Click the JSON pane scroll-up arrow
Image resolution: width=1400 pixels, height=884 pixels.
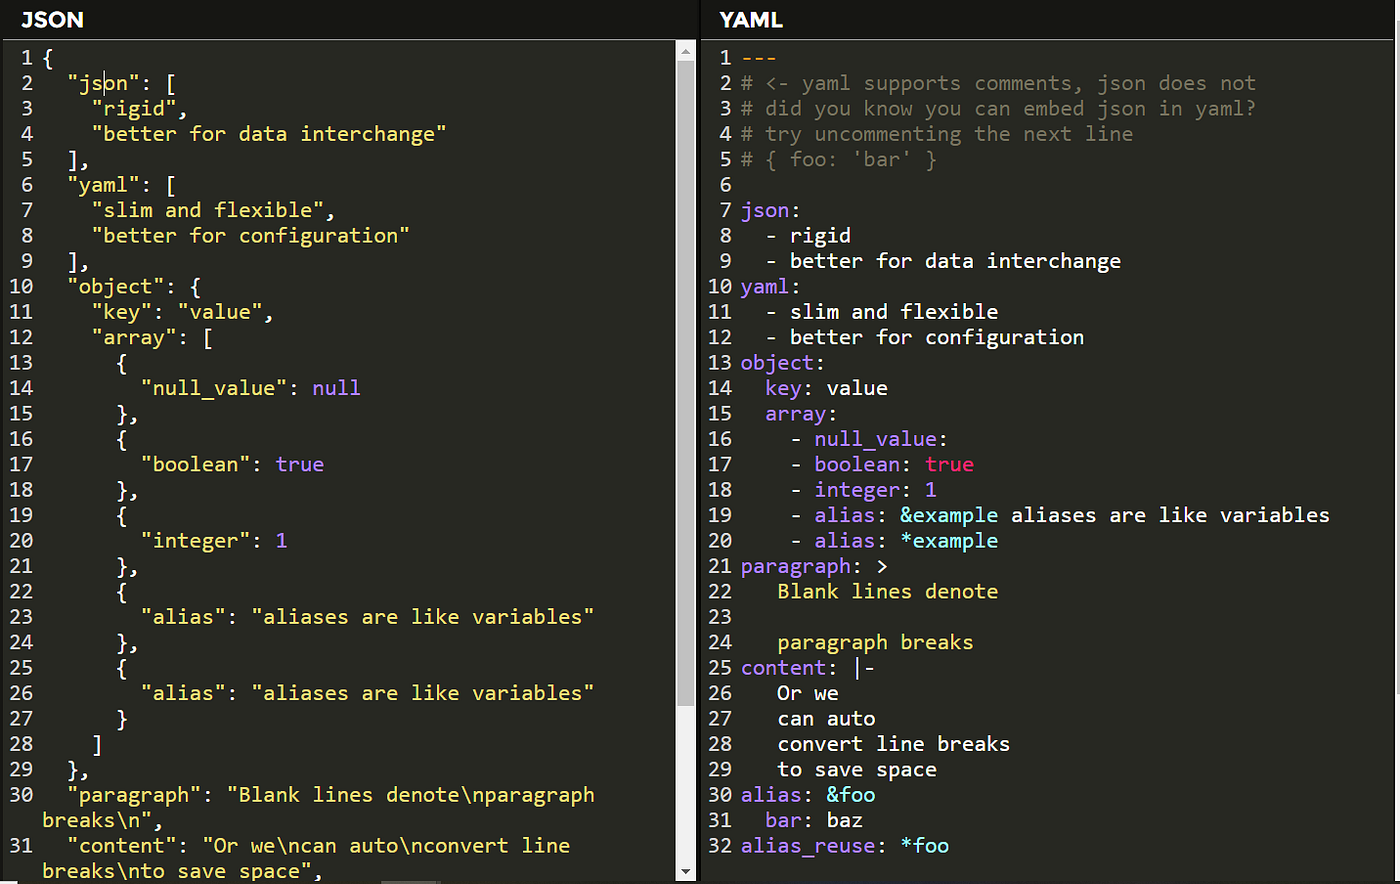click(x=685, y=52)
